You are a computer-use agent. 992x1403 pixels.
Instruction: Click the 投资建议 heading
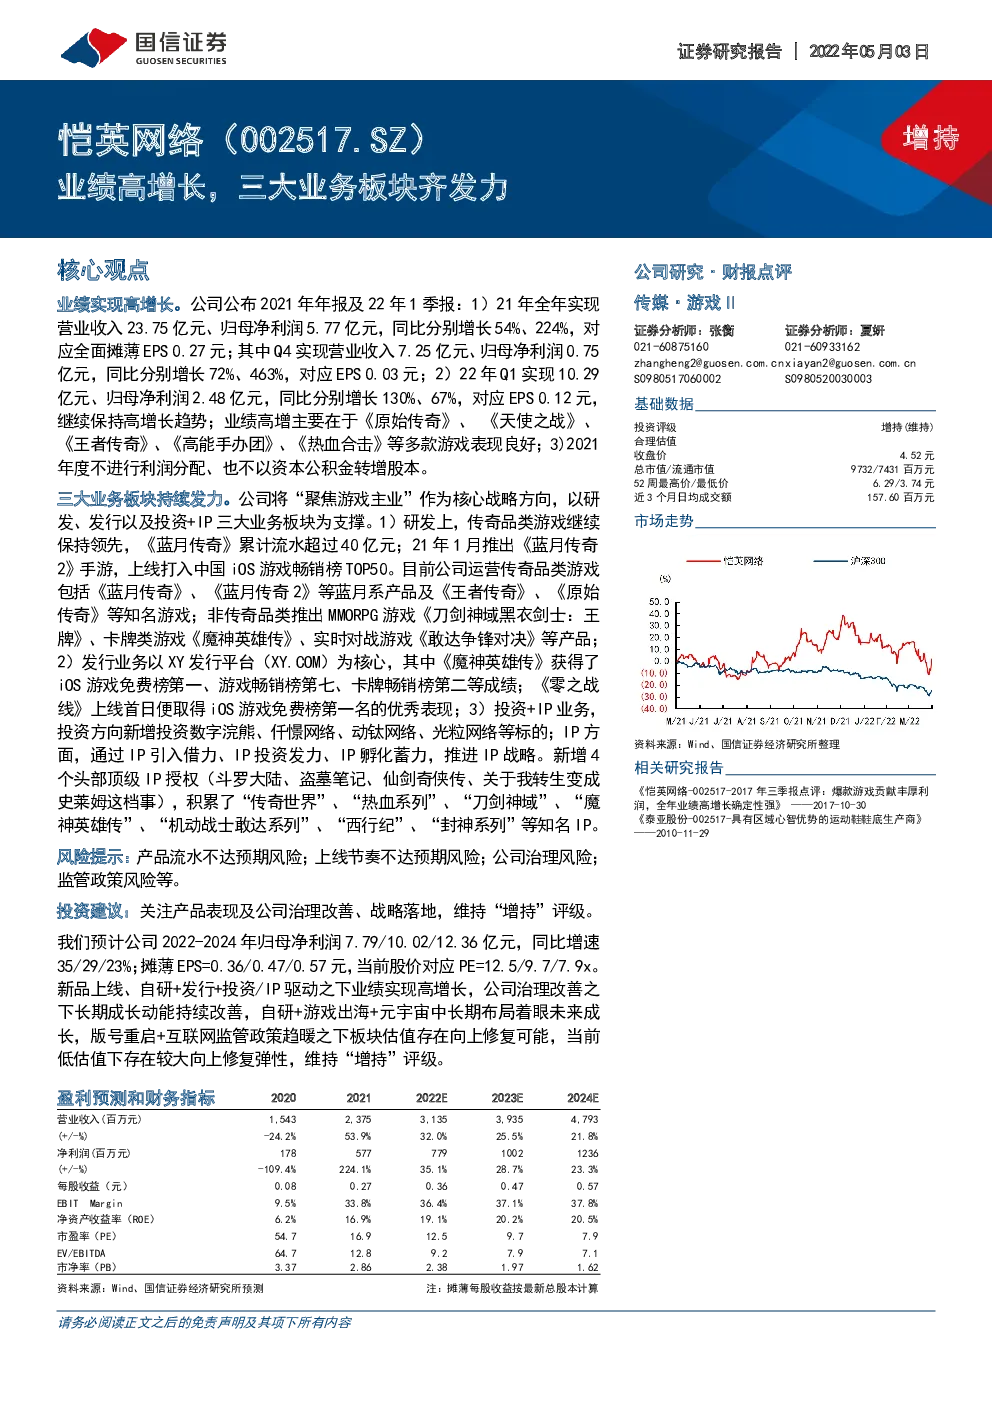(94, 911)
